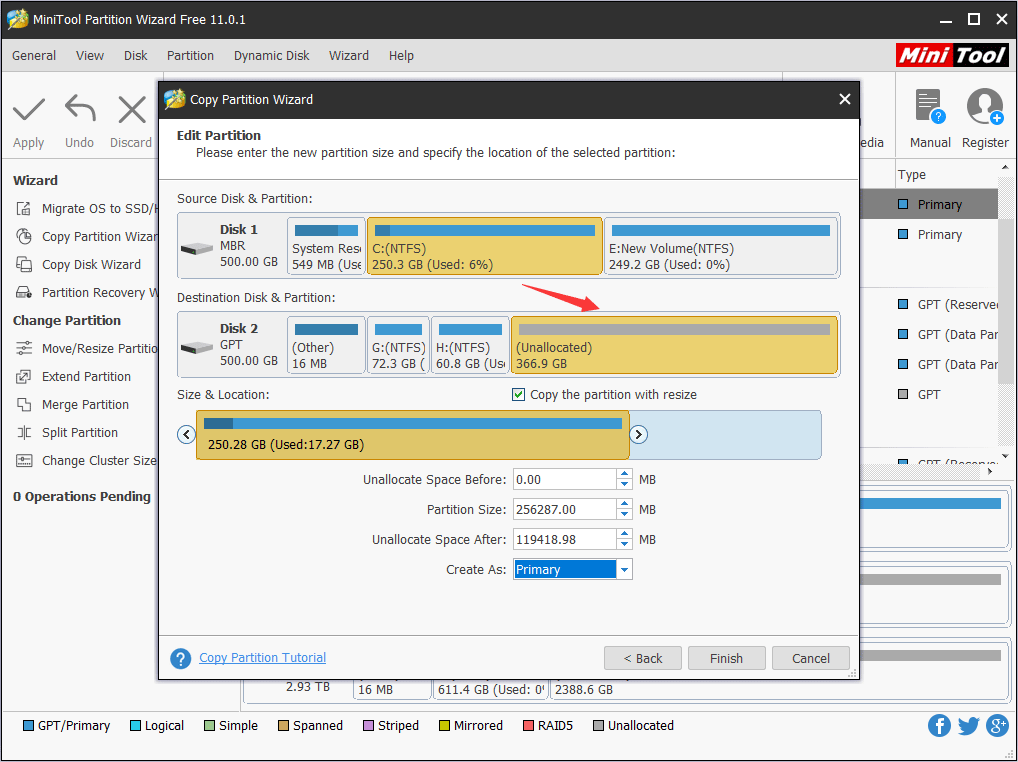This screenshot has height=762, width=1018.
Task: Click the Register user icon
Action: click(x=985, y=108)
